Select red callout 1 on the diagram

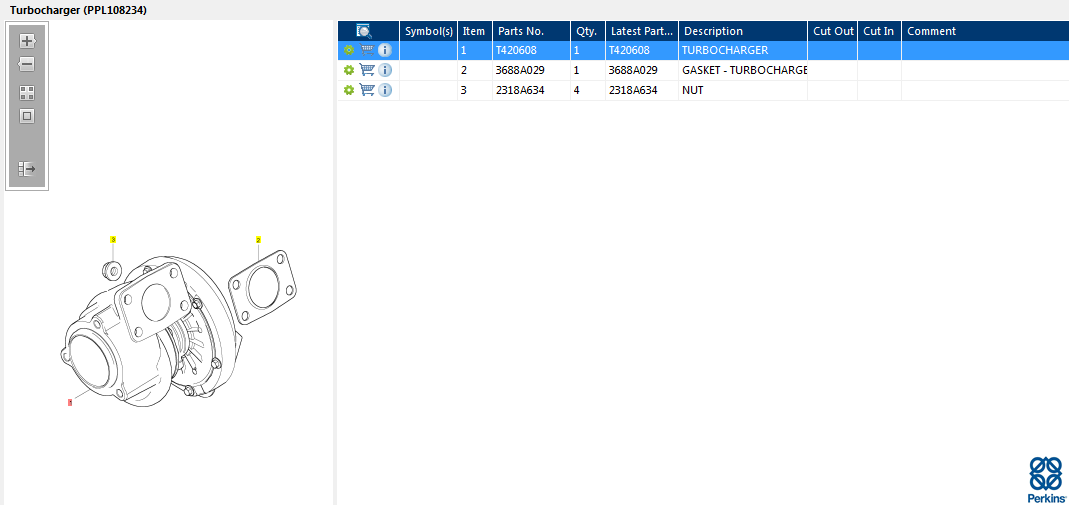coord(70,403)
